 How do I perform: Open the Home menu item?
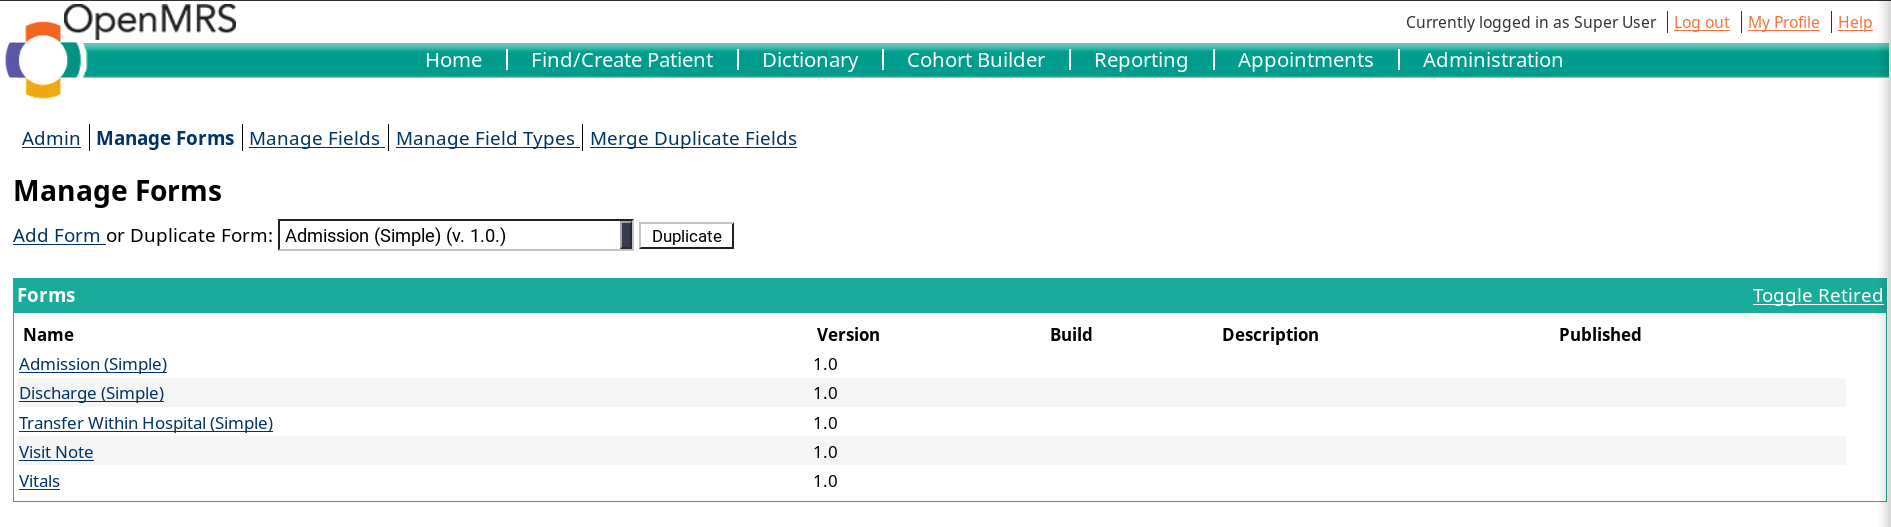click(x=453, y=60)
